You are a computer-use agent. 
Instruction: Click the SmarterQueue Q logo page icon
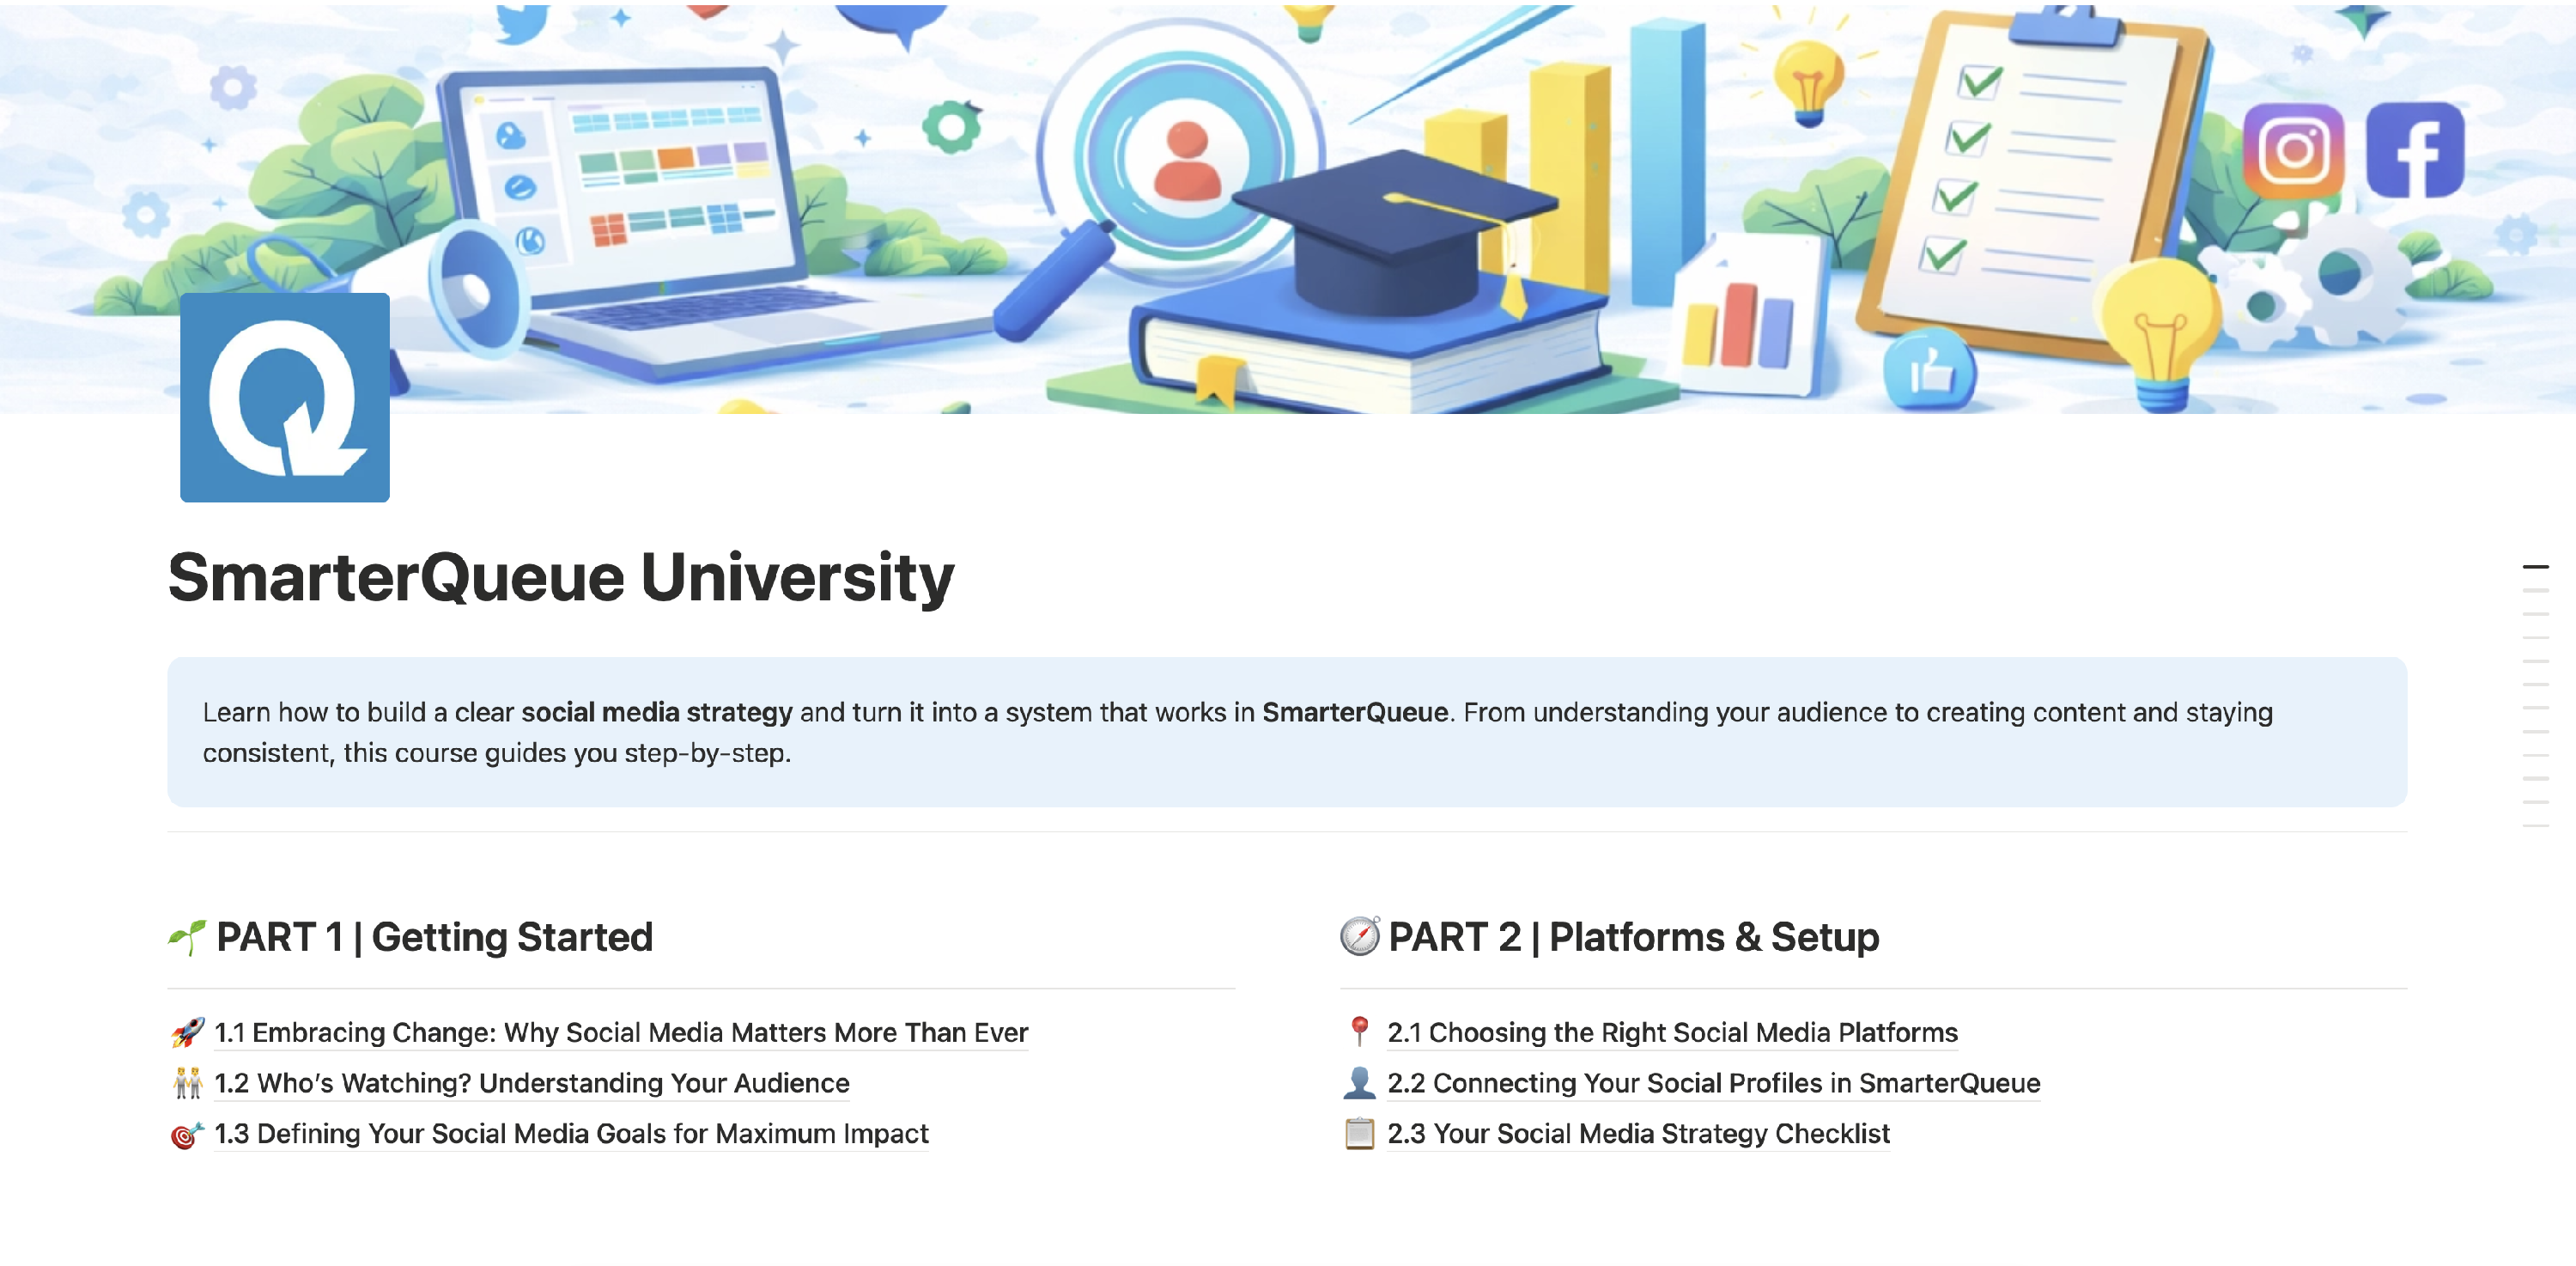tap(285, 397)
